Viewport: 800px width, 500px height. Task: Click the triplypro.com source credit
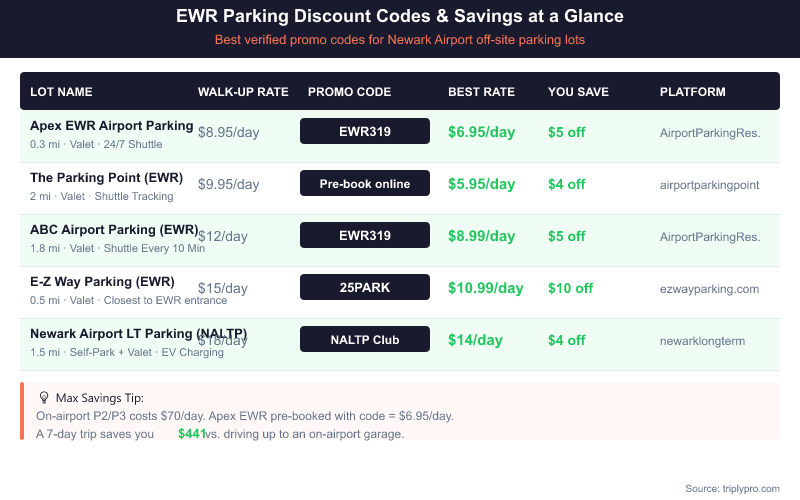tap(732, 488)
